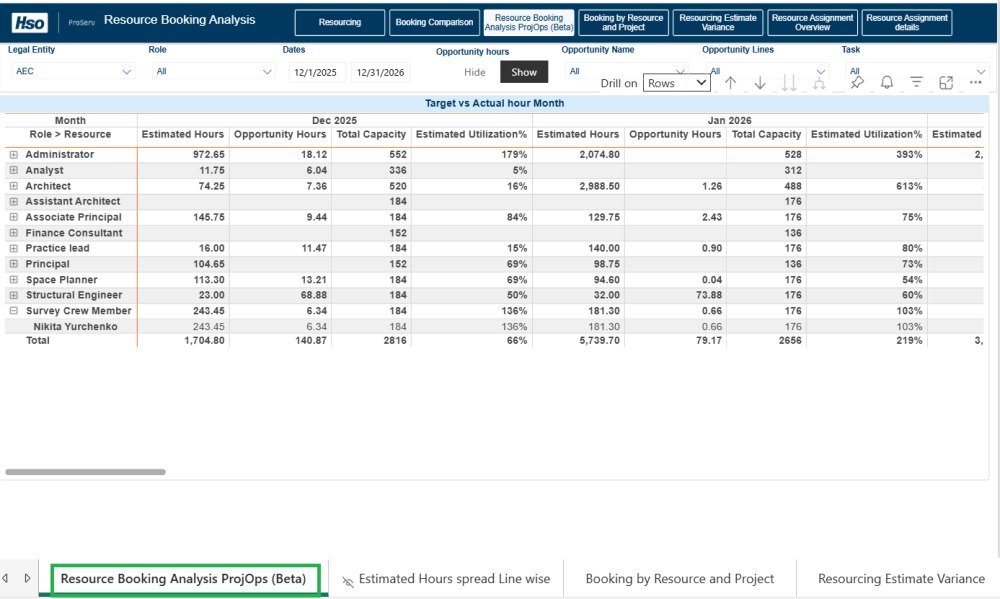Image resolution: width=1000 pixels, height=599 pixels.
Task: Click the Booking Comparison navigation button
Action: click(x=434, y=22)
